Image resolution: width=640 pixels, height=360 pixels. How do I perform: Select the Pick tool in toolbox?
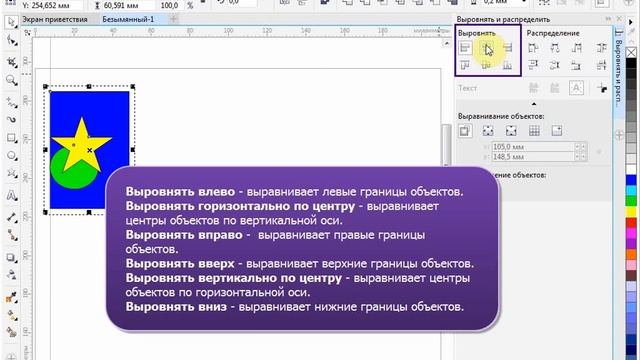coord(11,21)
